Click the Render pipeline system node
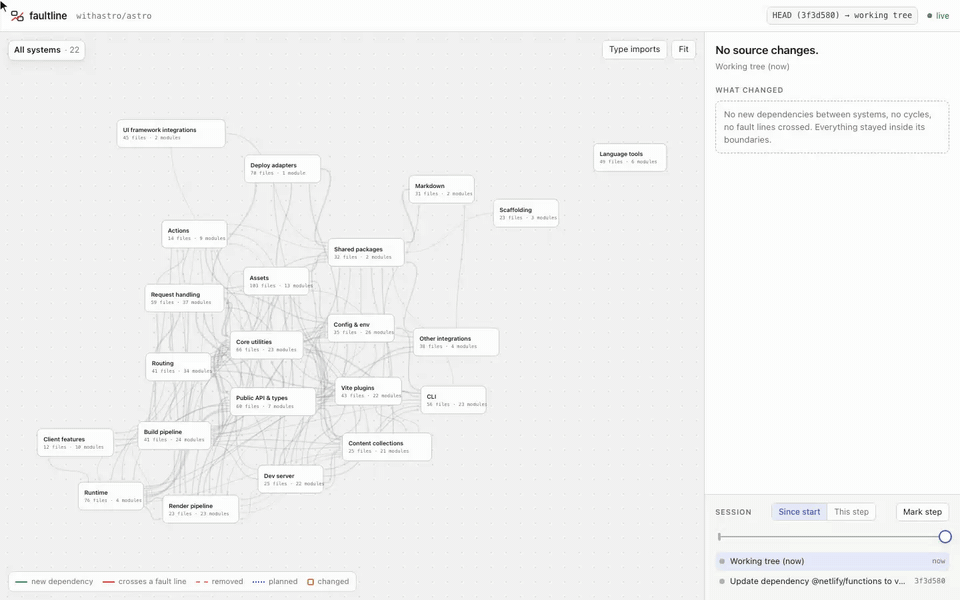 tap(201, 509)
